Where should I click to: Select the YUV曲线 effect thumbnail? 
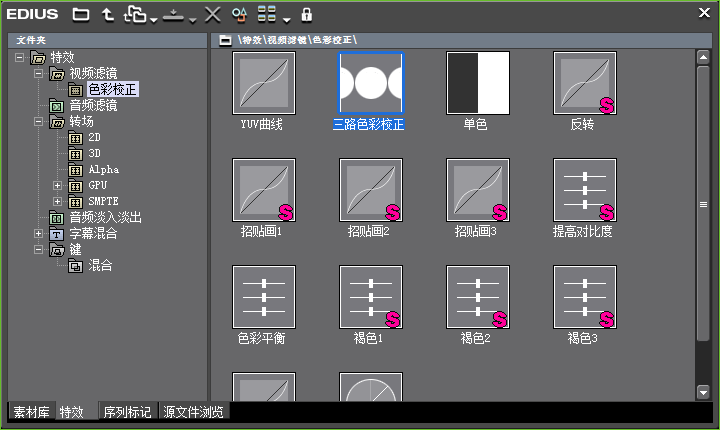click(263, 82)
